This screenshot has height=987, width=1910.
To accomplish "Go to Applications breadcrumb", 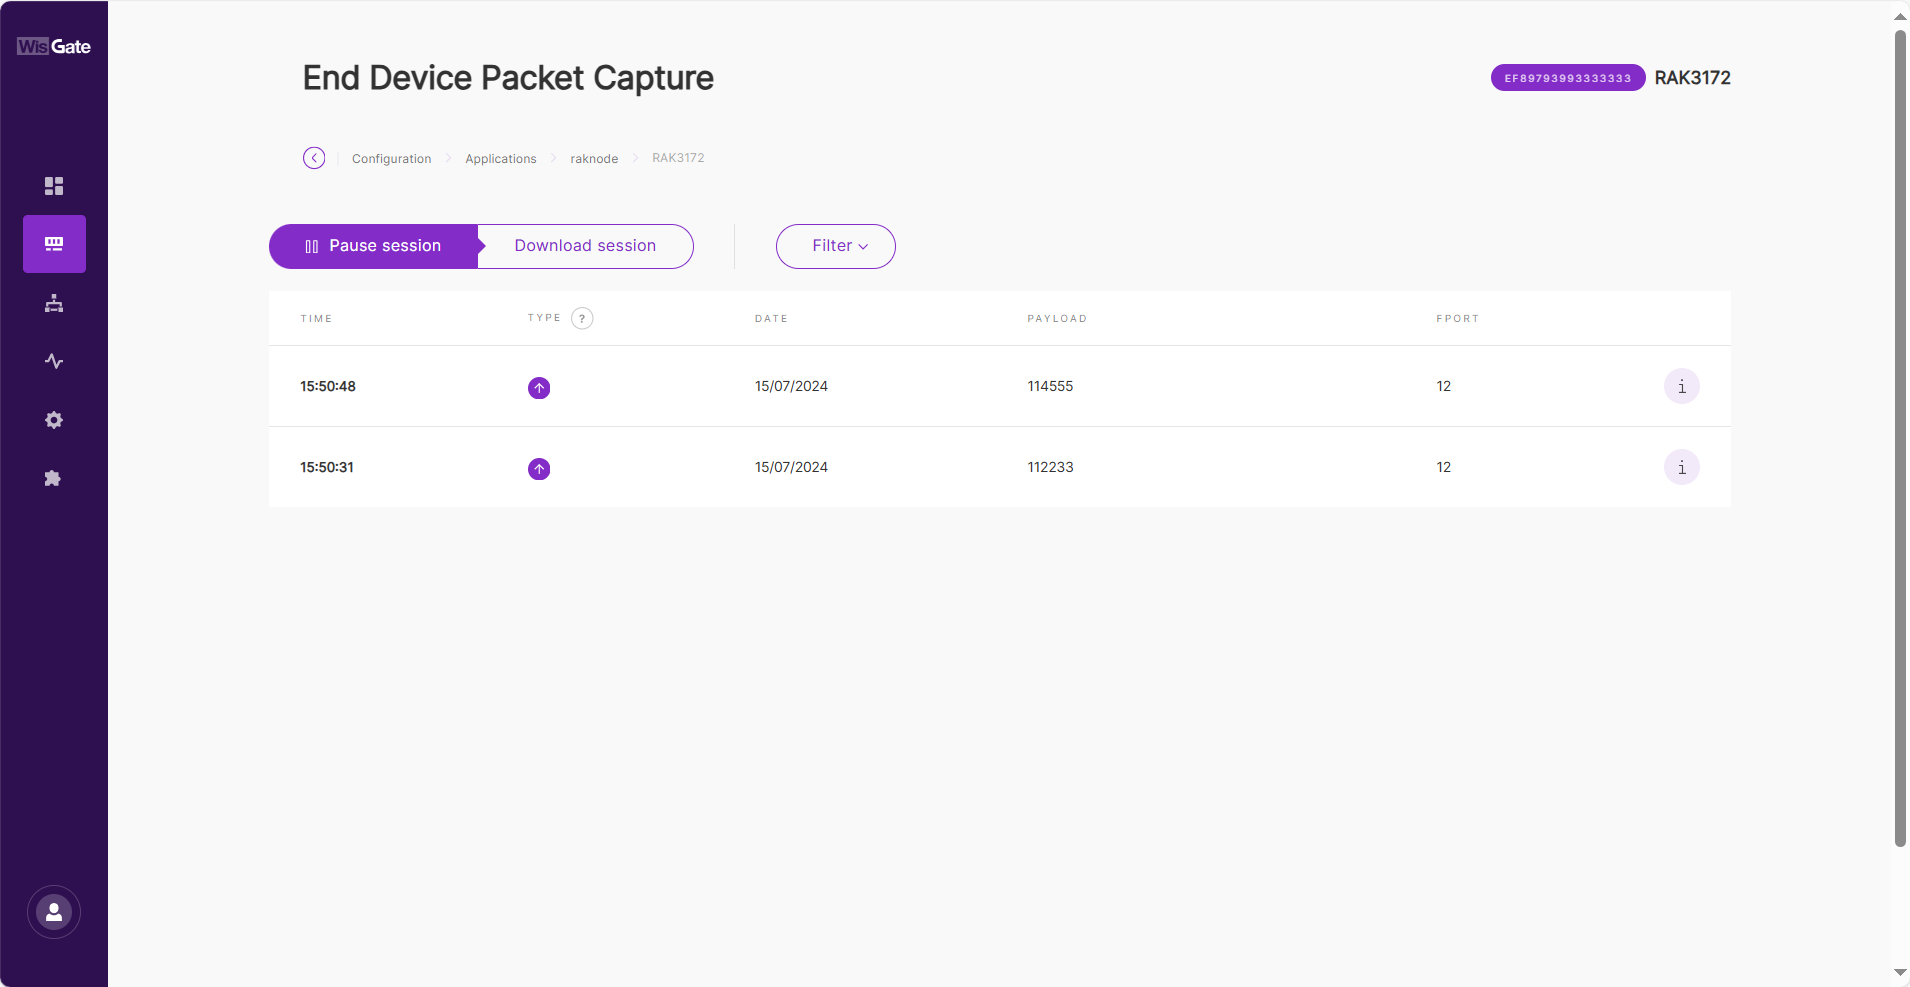I will [x=501, y=159].
